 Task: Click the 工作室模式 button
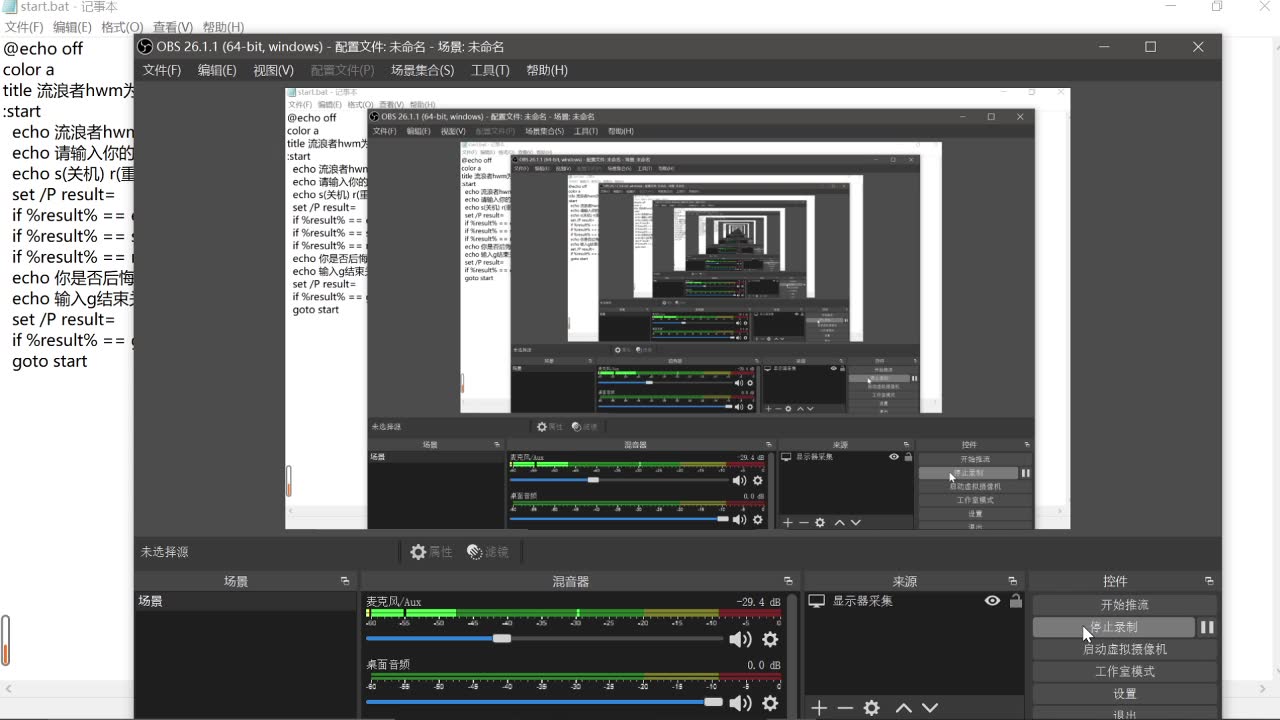click(x=1125, y=671)
